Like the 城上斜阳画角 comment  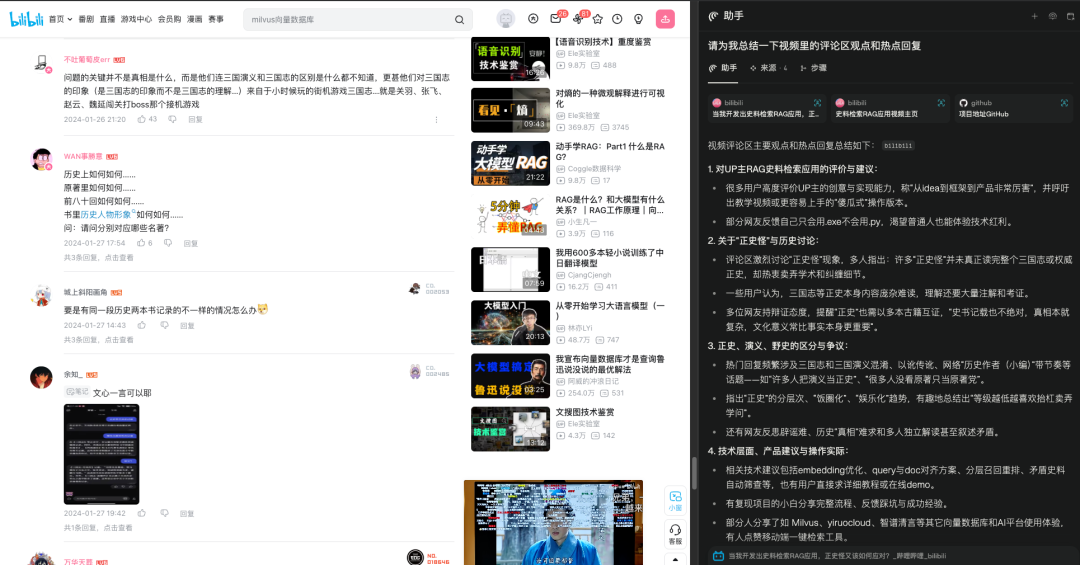pyautogui.click(x=142, y=325)
